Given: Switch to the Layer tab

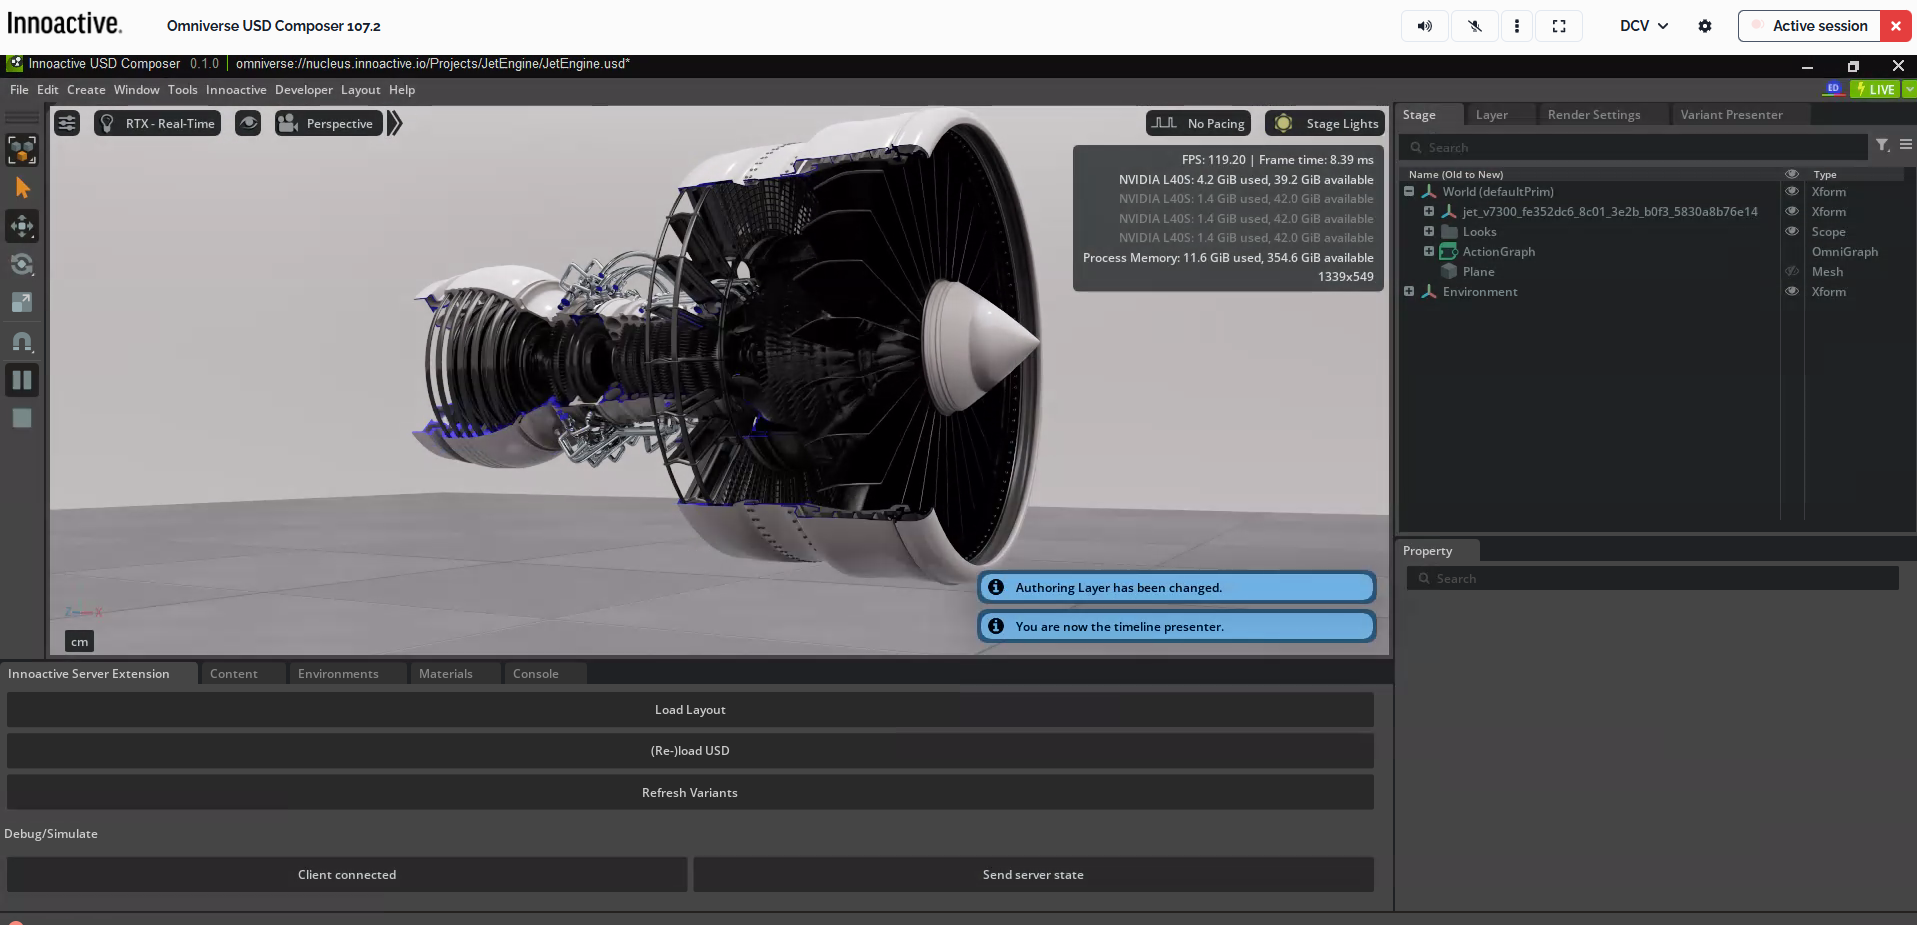Looking at the screenshot, I should [1494, 114].
